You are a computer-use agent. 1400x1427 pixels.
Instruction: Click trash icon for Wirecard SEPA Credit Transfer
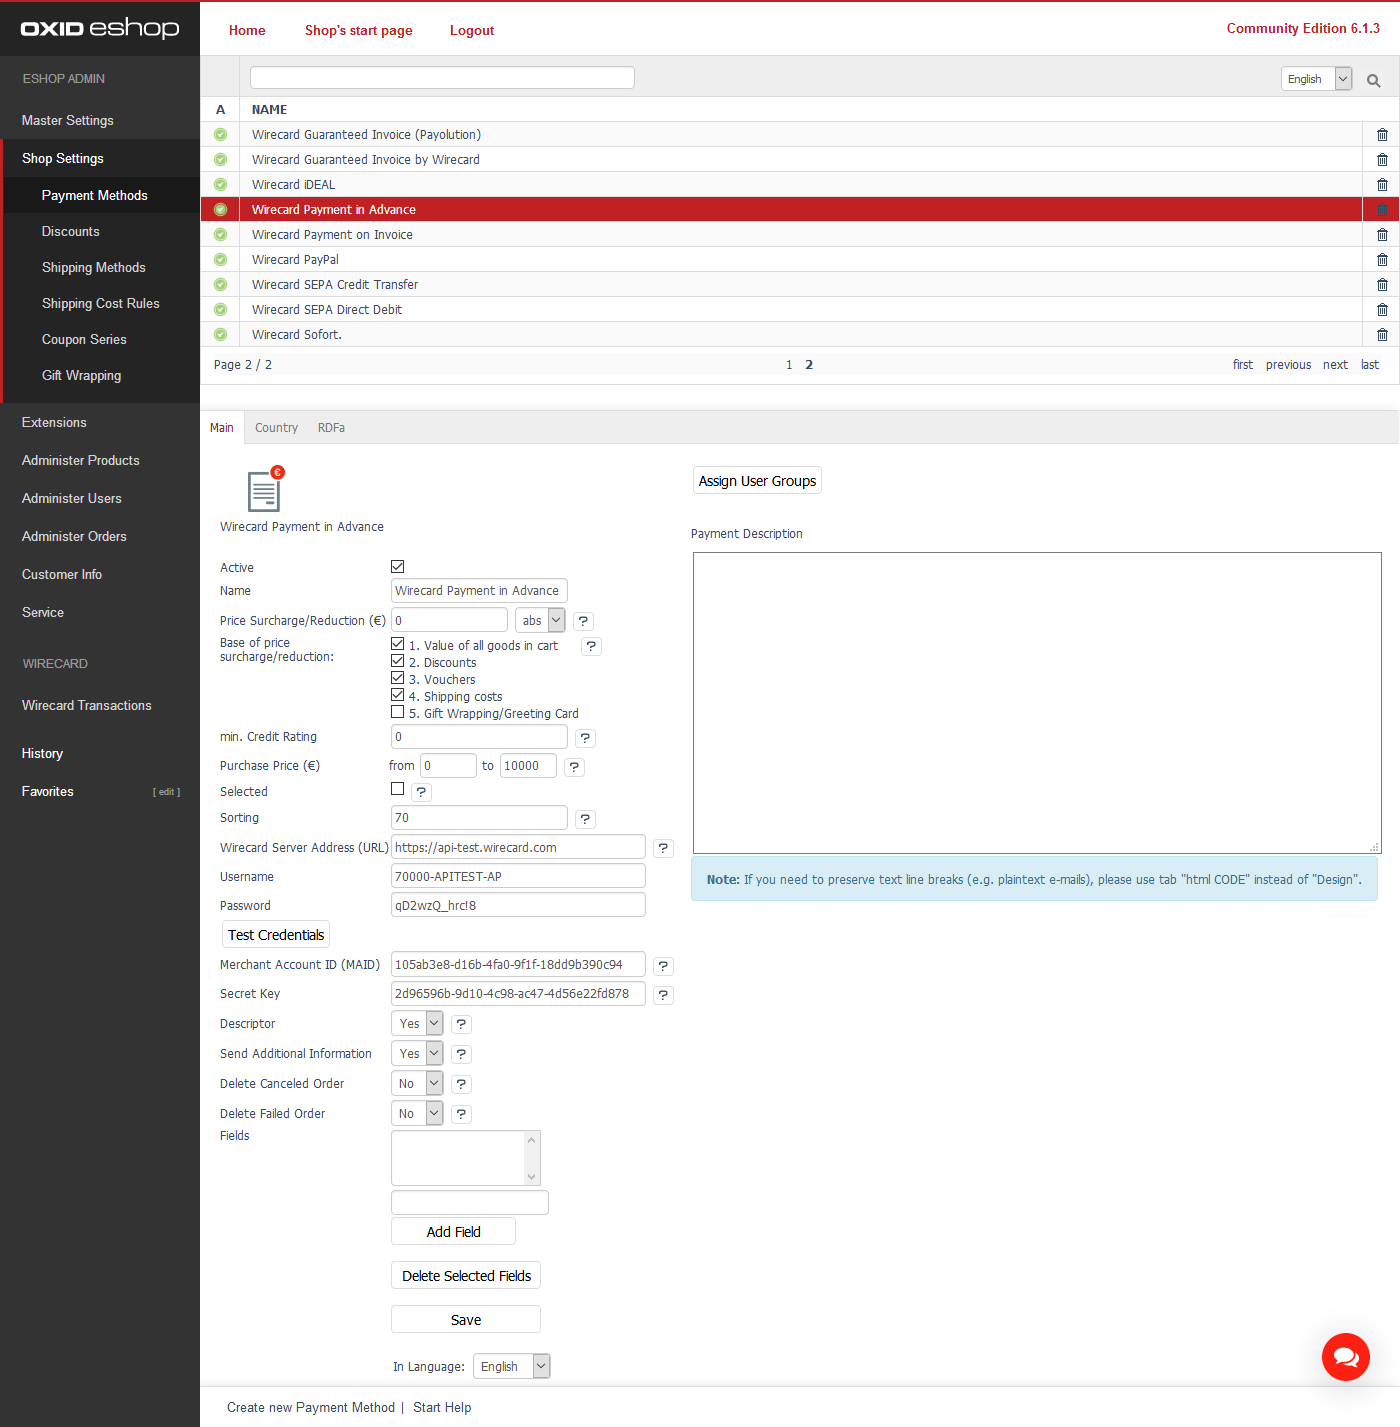click(1382, 285)
